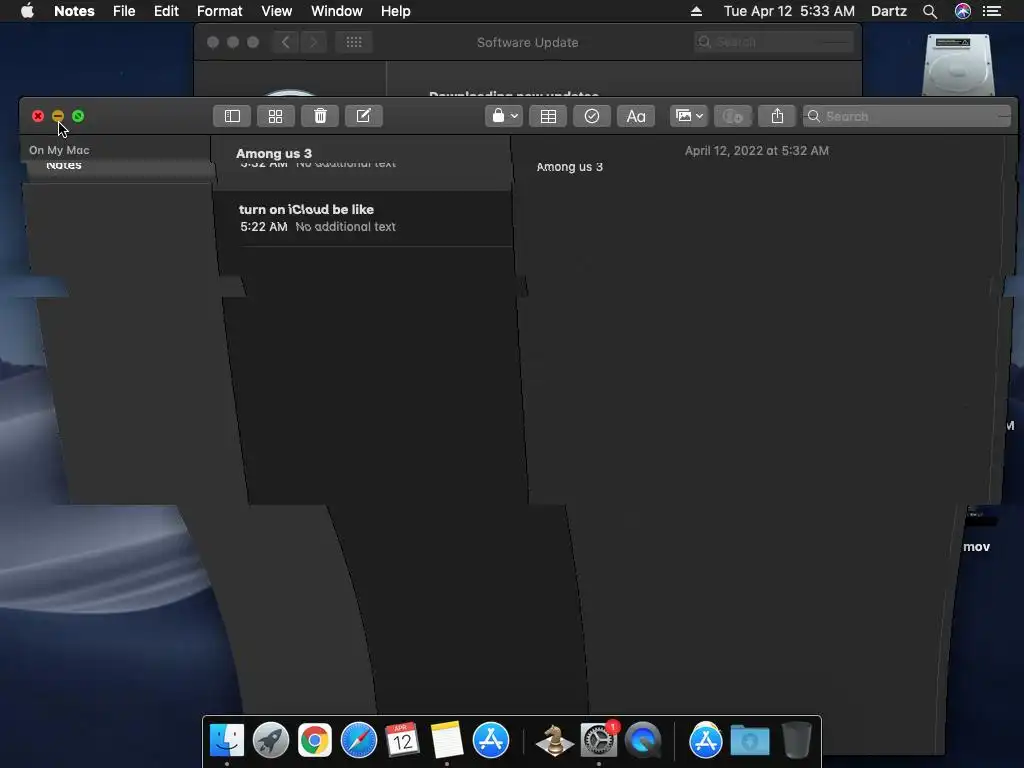Go back in Software Update window

(286, 42)
